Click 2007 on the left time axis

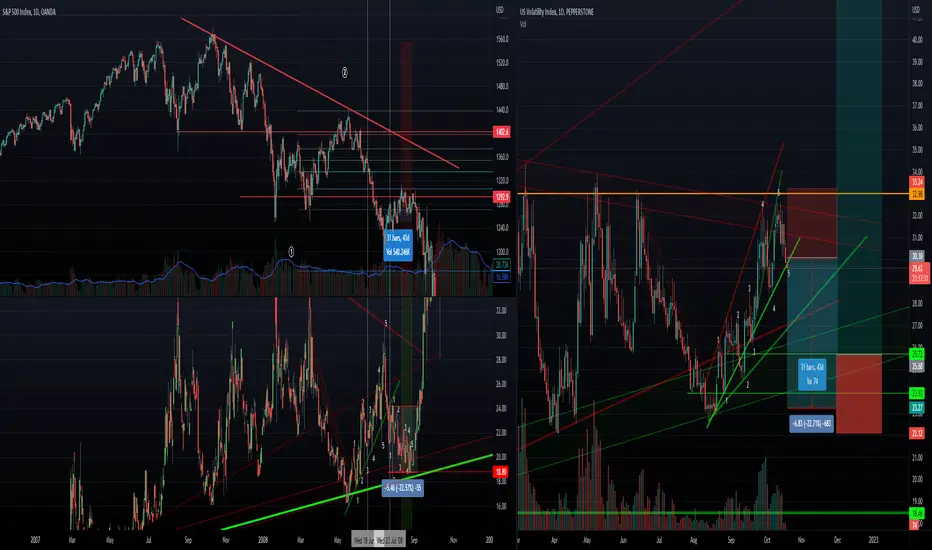tap(35, 540)
